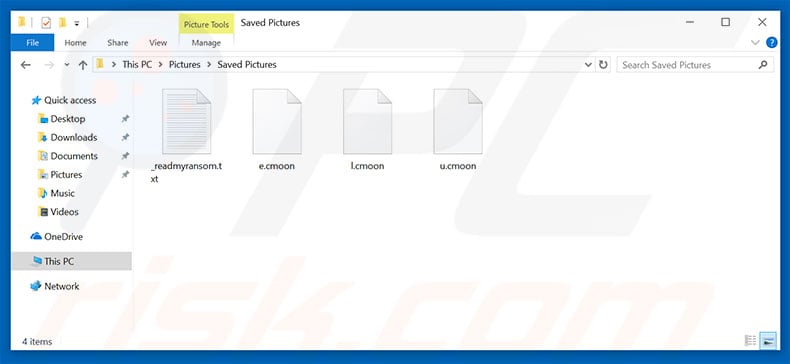790x364 pixels.
Task: Select the u.cmoon file icon
Action: coord(458,122)
